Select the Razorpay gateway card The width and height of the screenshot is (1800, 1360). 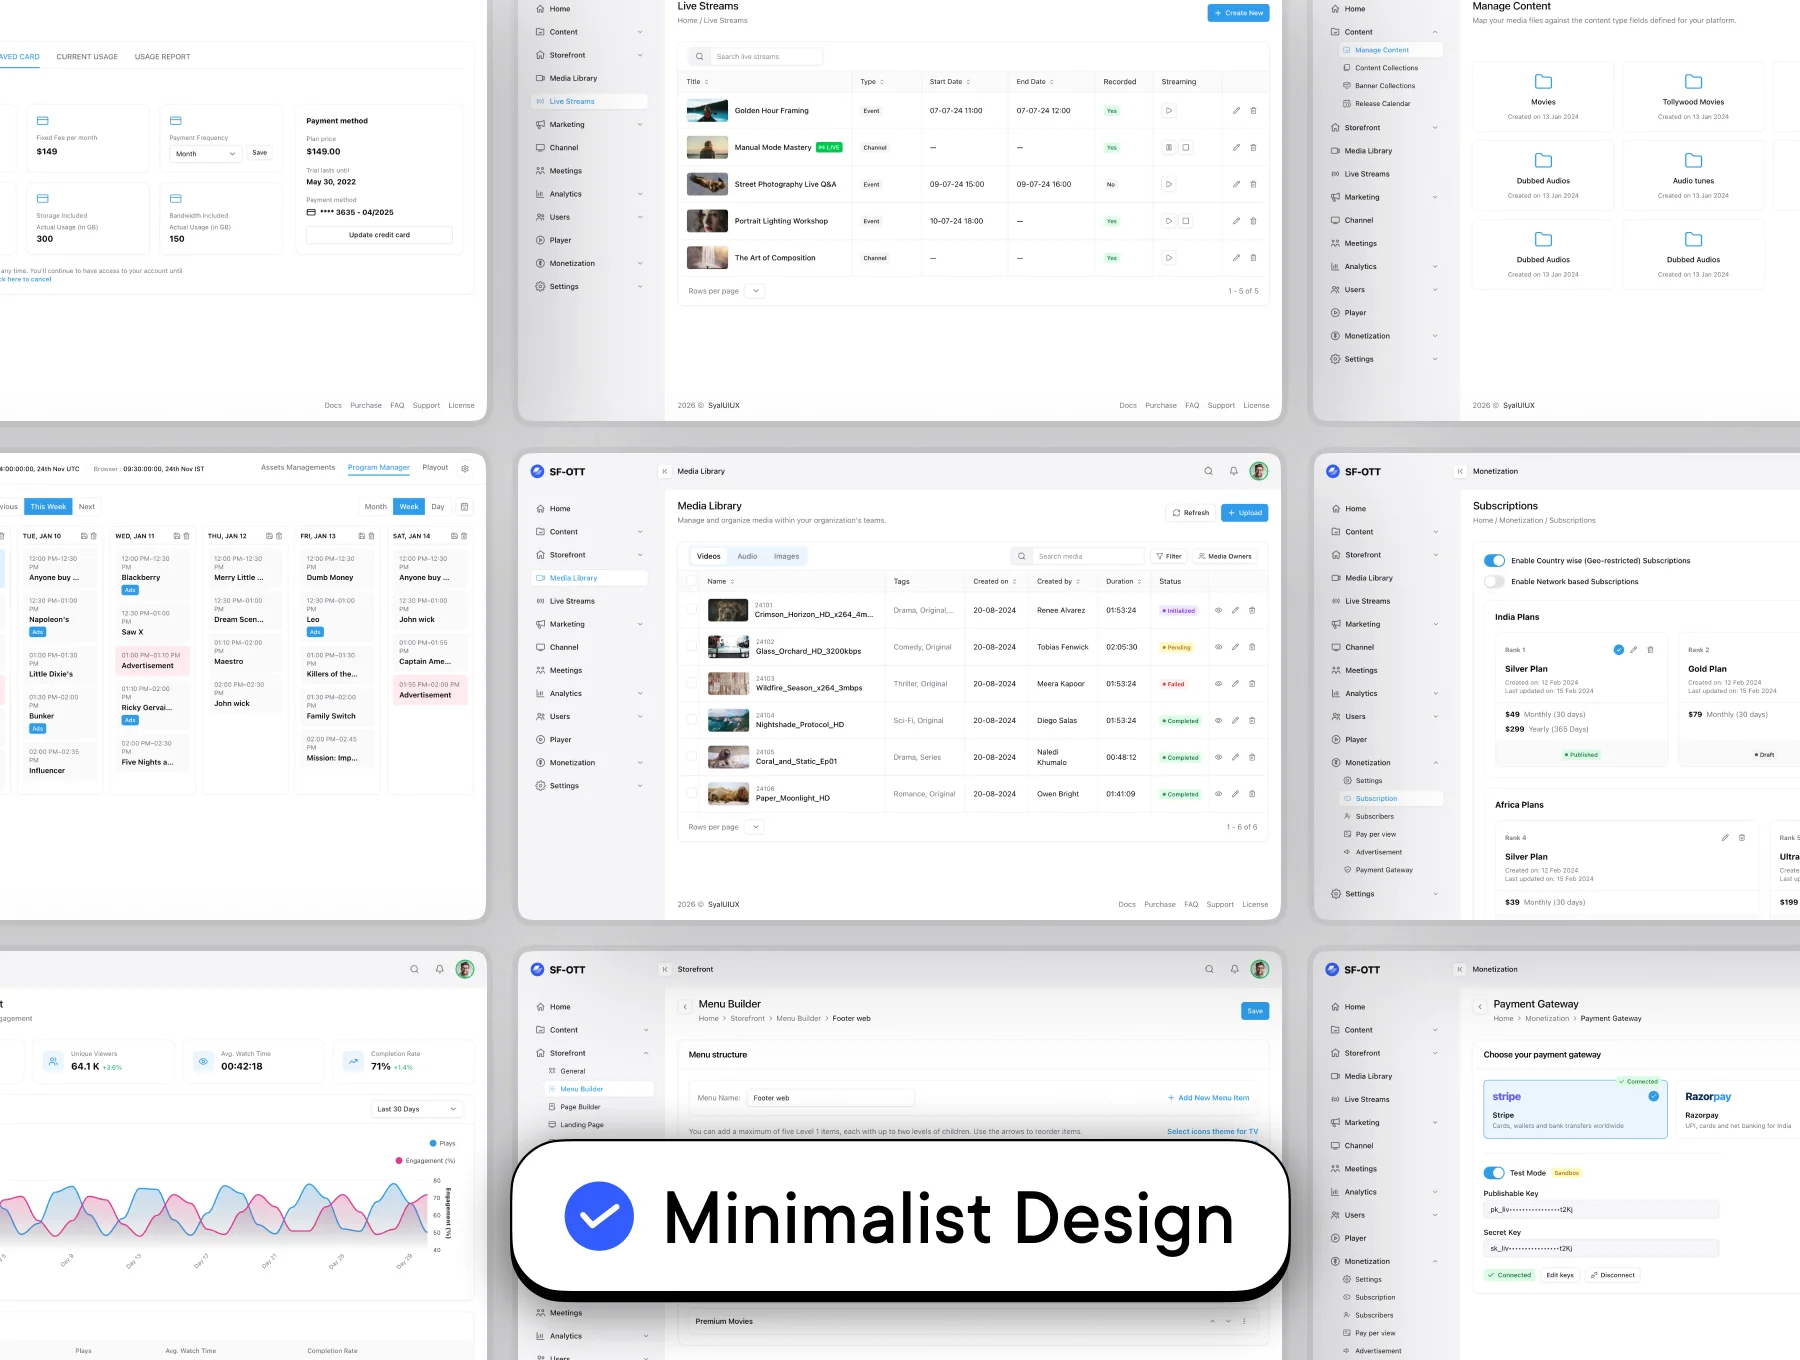click(x=1740, y=1109)
